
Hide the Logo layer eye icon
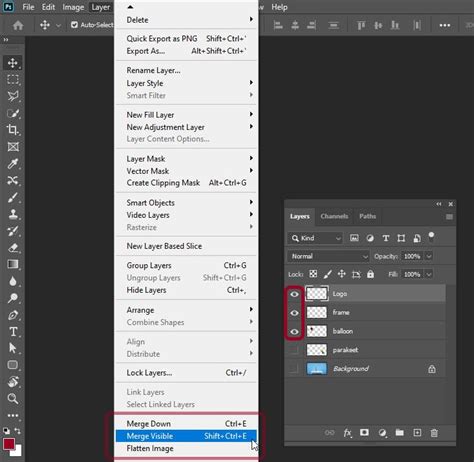(294, 294)
